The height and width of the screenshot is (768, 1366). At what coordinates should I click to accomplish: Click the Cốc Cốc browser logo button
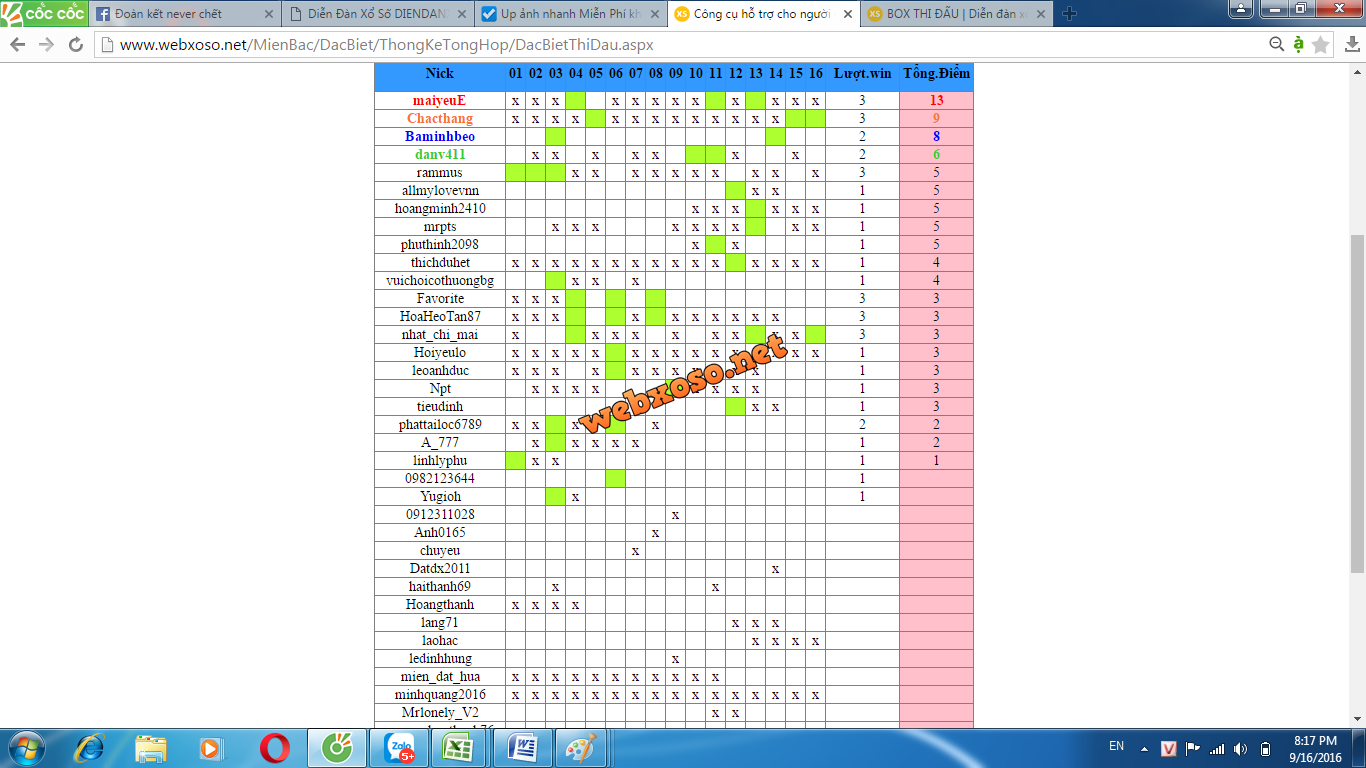click(x=43, y=13)
